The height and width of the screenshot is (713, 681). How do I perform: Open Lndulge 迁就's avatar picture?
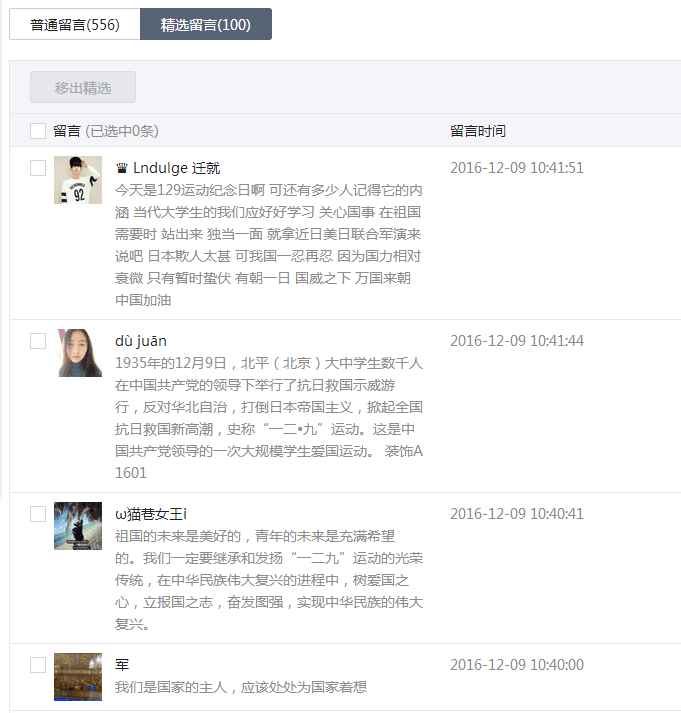pyautogui.click(x=78, y=180)
